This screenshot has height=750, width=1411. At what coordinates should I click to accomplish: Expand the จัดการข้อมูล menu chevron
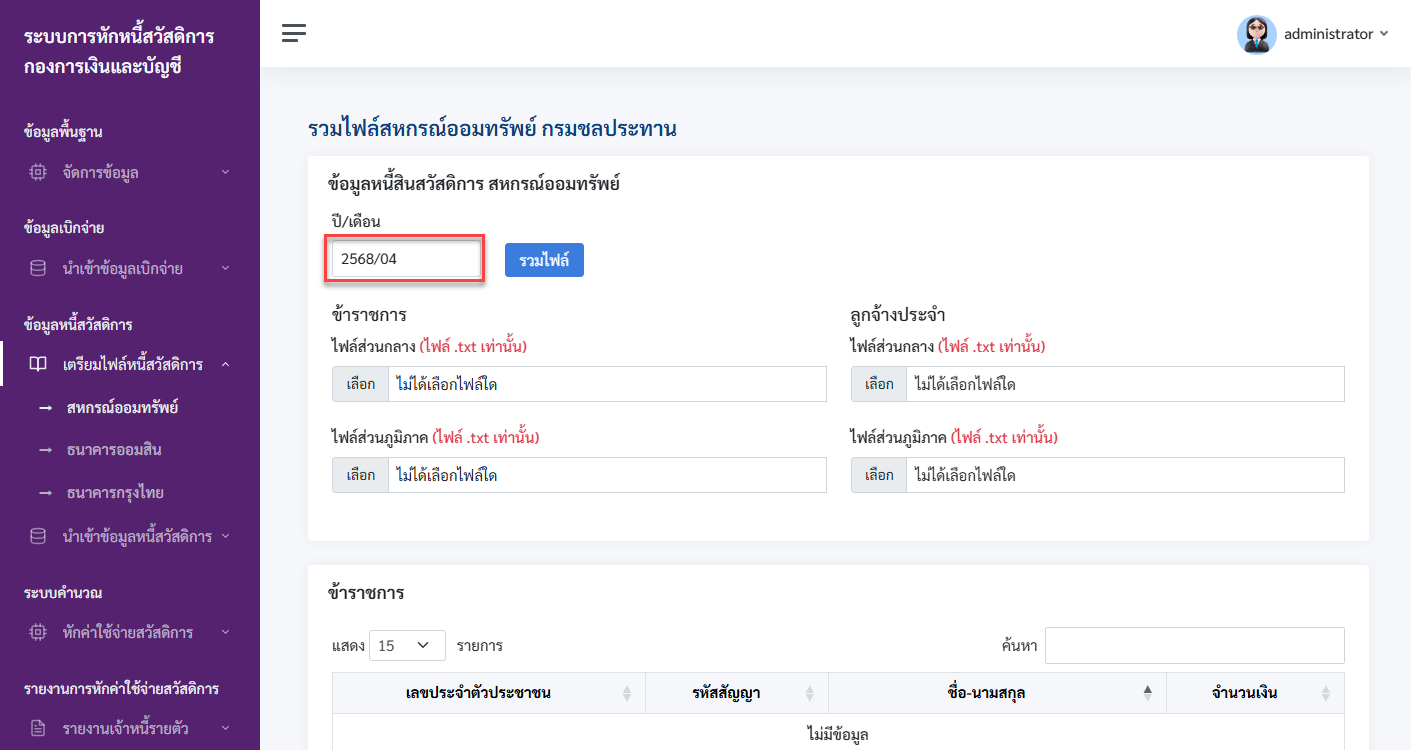(225, 172)
